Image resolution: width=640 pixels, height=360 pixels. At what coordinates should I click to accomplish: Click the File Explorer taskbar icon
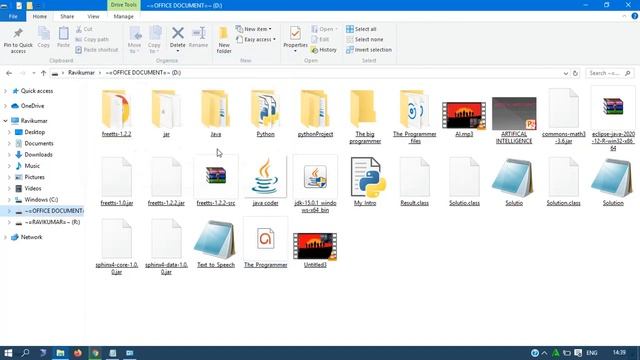click(60, 353)
